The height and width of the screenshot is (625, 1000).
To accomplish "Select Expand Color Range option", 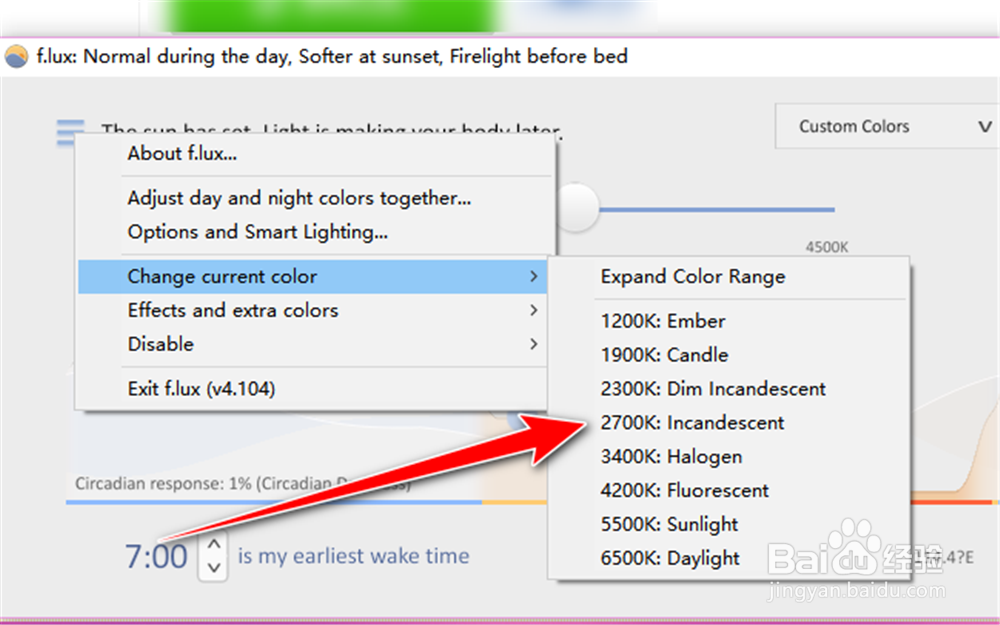I will [x=692, y=277].
